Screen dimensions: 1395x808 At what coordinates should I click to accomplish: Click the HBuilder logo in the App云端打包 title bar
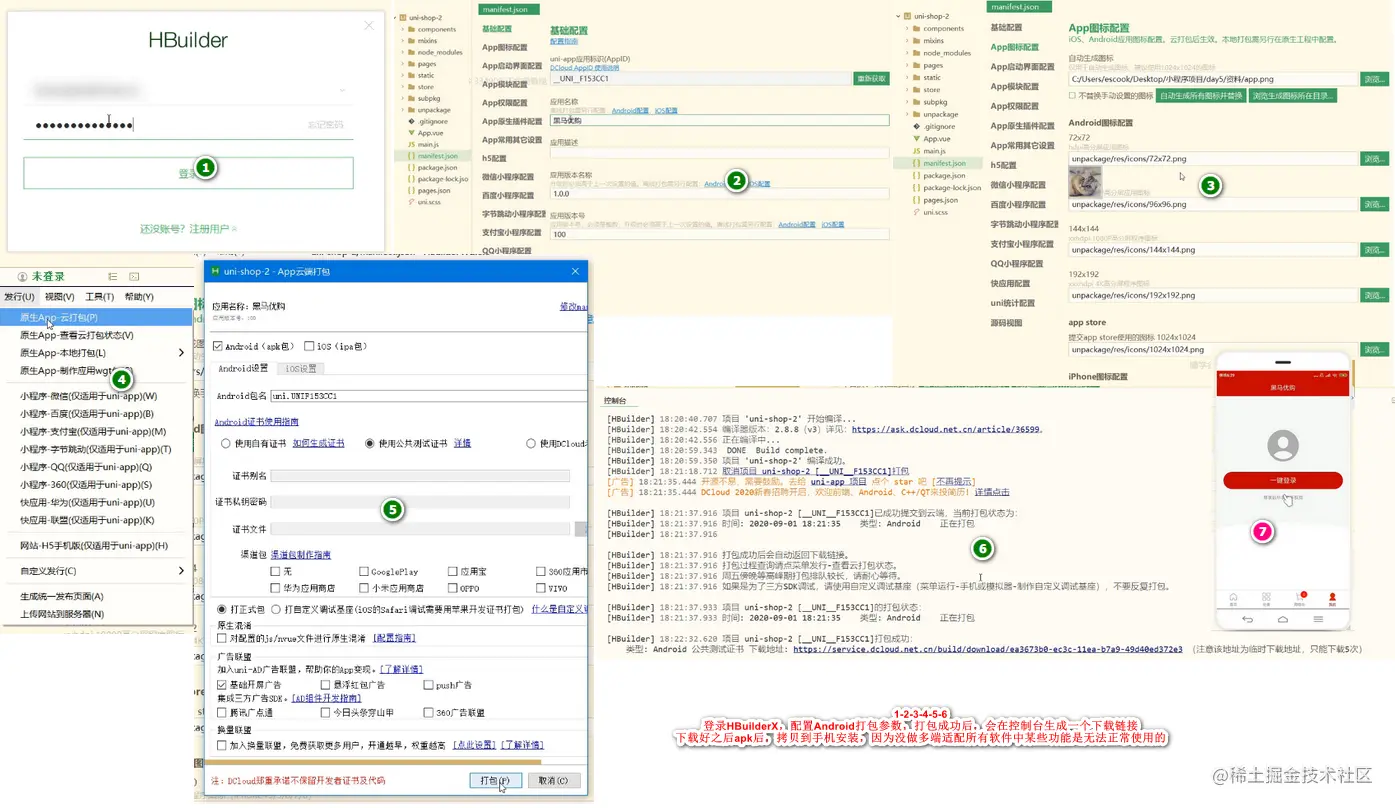[x=215, y=271]
